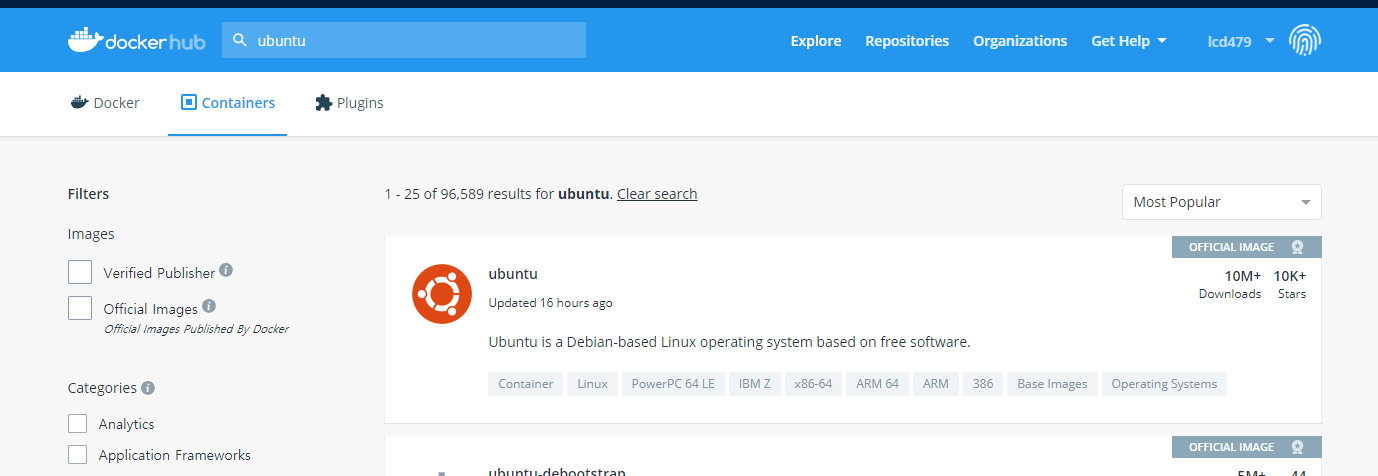Screen dimensions: 1378x476
Task: Open the ubuntu repository title link
Action: click(x=513, y=273)
